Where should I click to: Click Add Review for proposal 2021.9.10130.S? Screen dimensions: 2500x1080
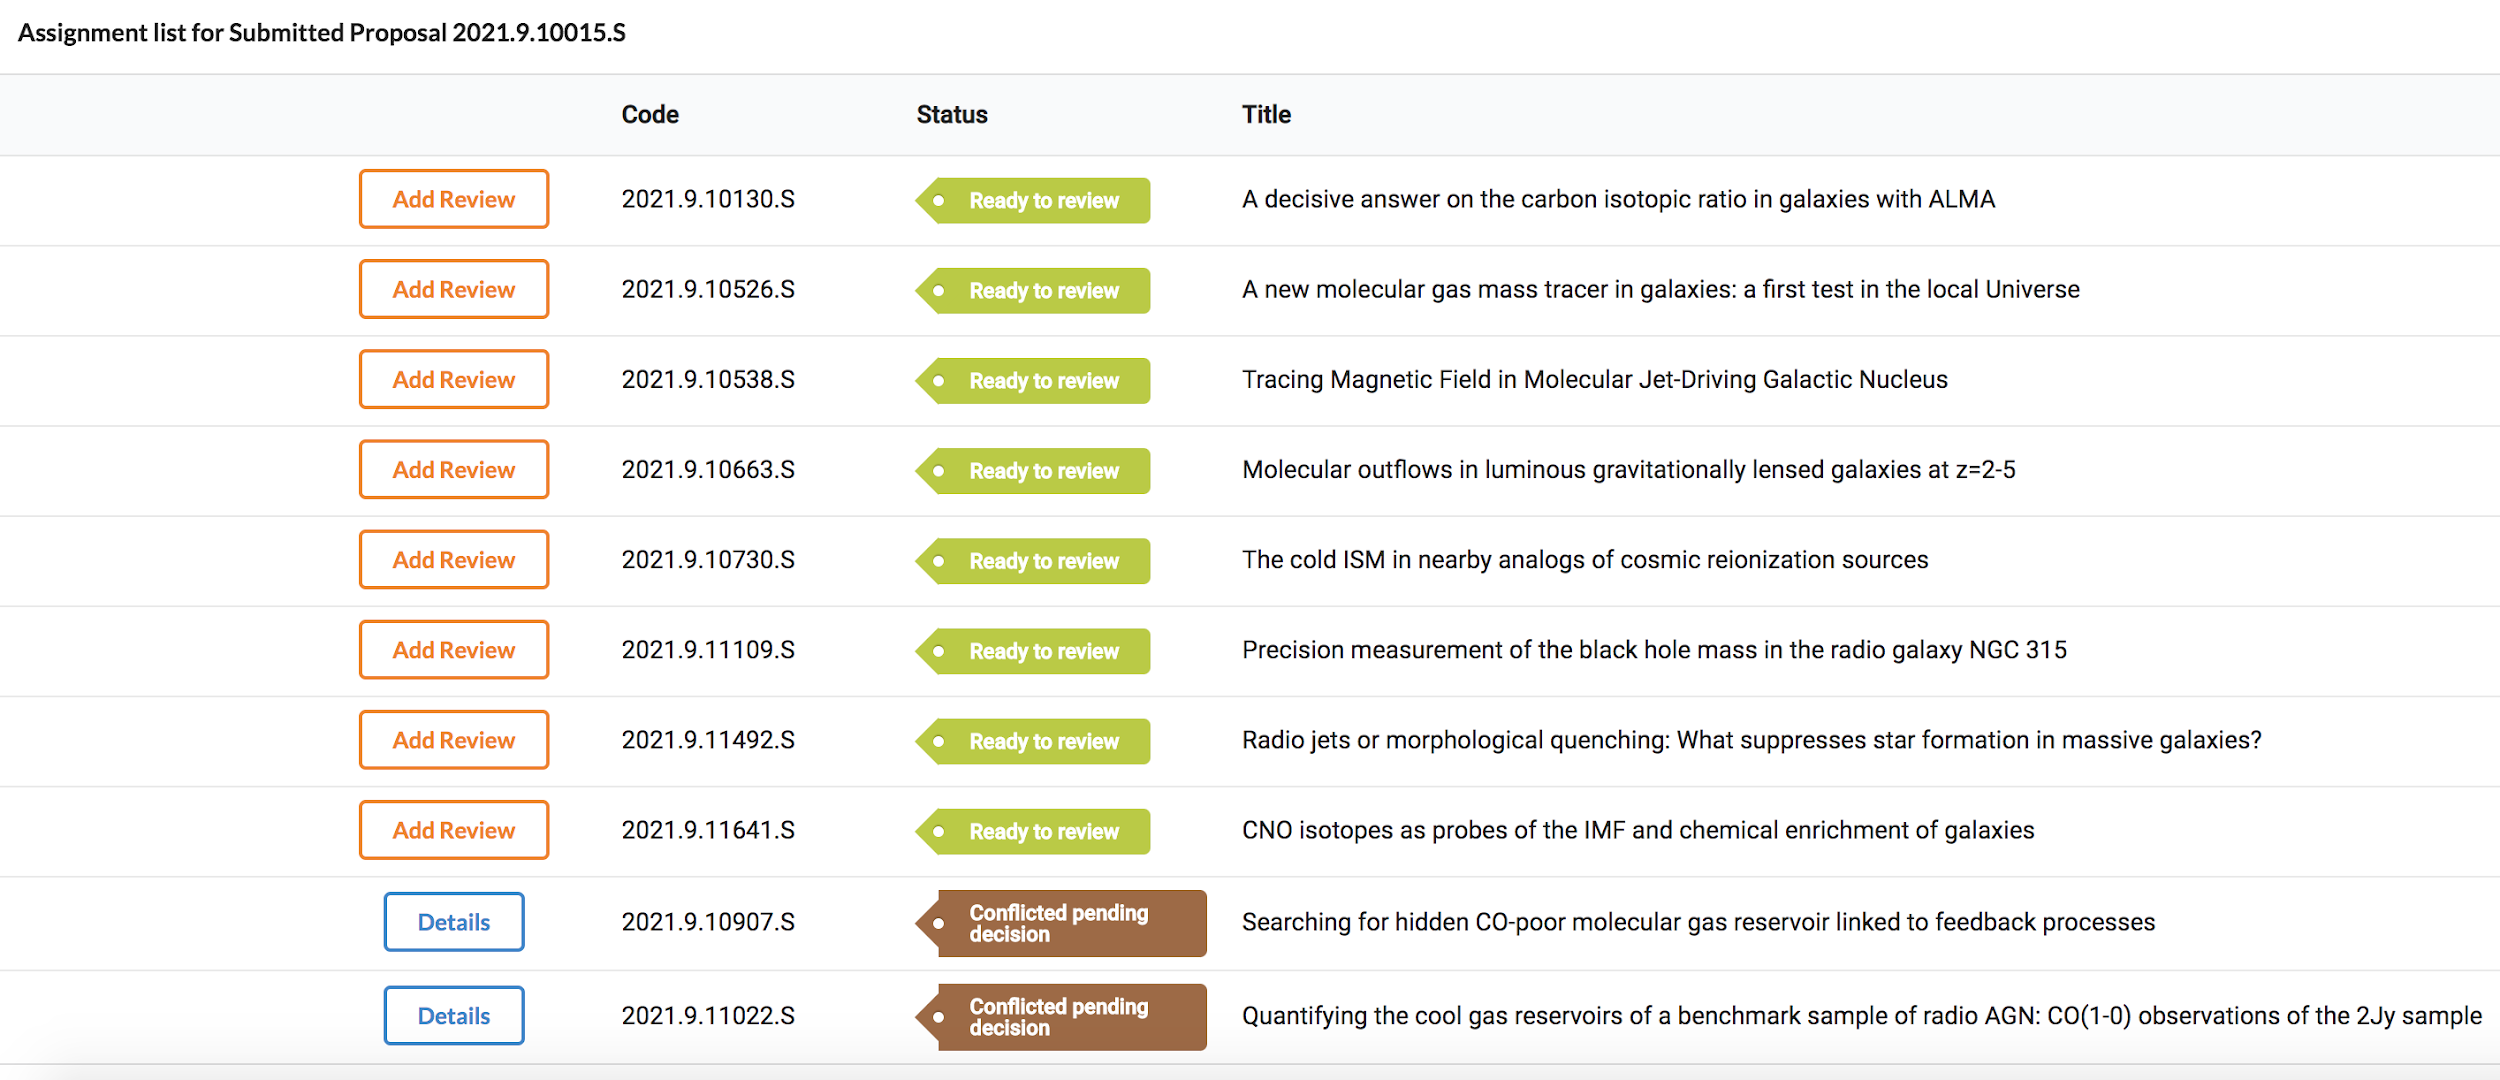click(454, 199)
